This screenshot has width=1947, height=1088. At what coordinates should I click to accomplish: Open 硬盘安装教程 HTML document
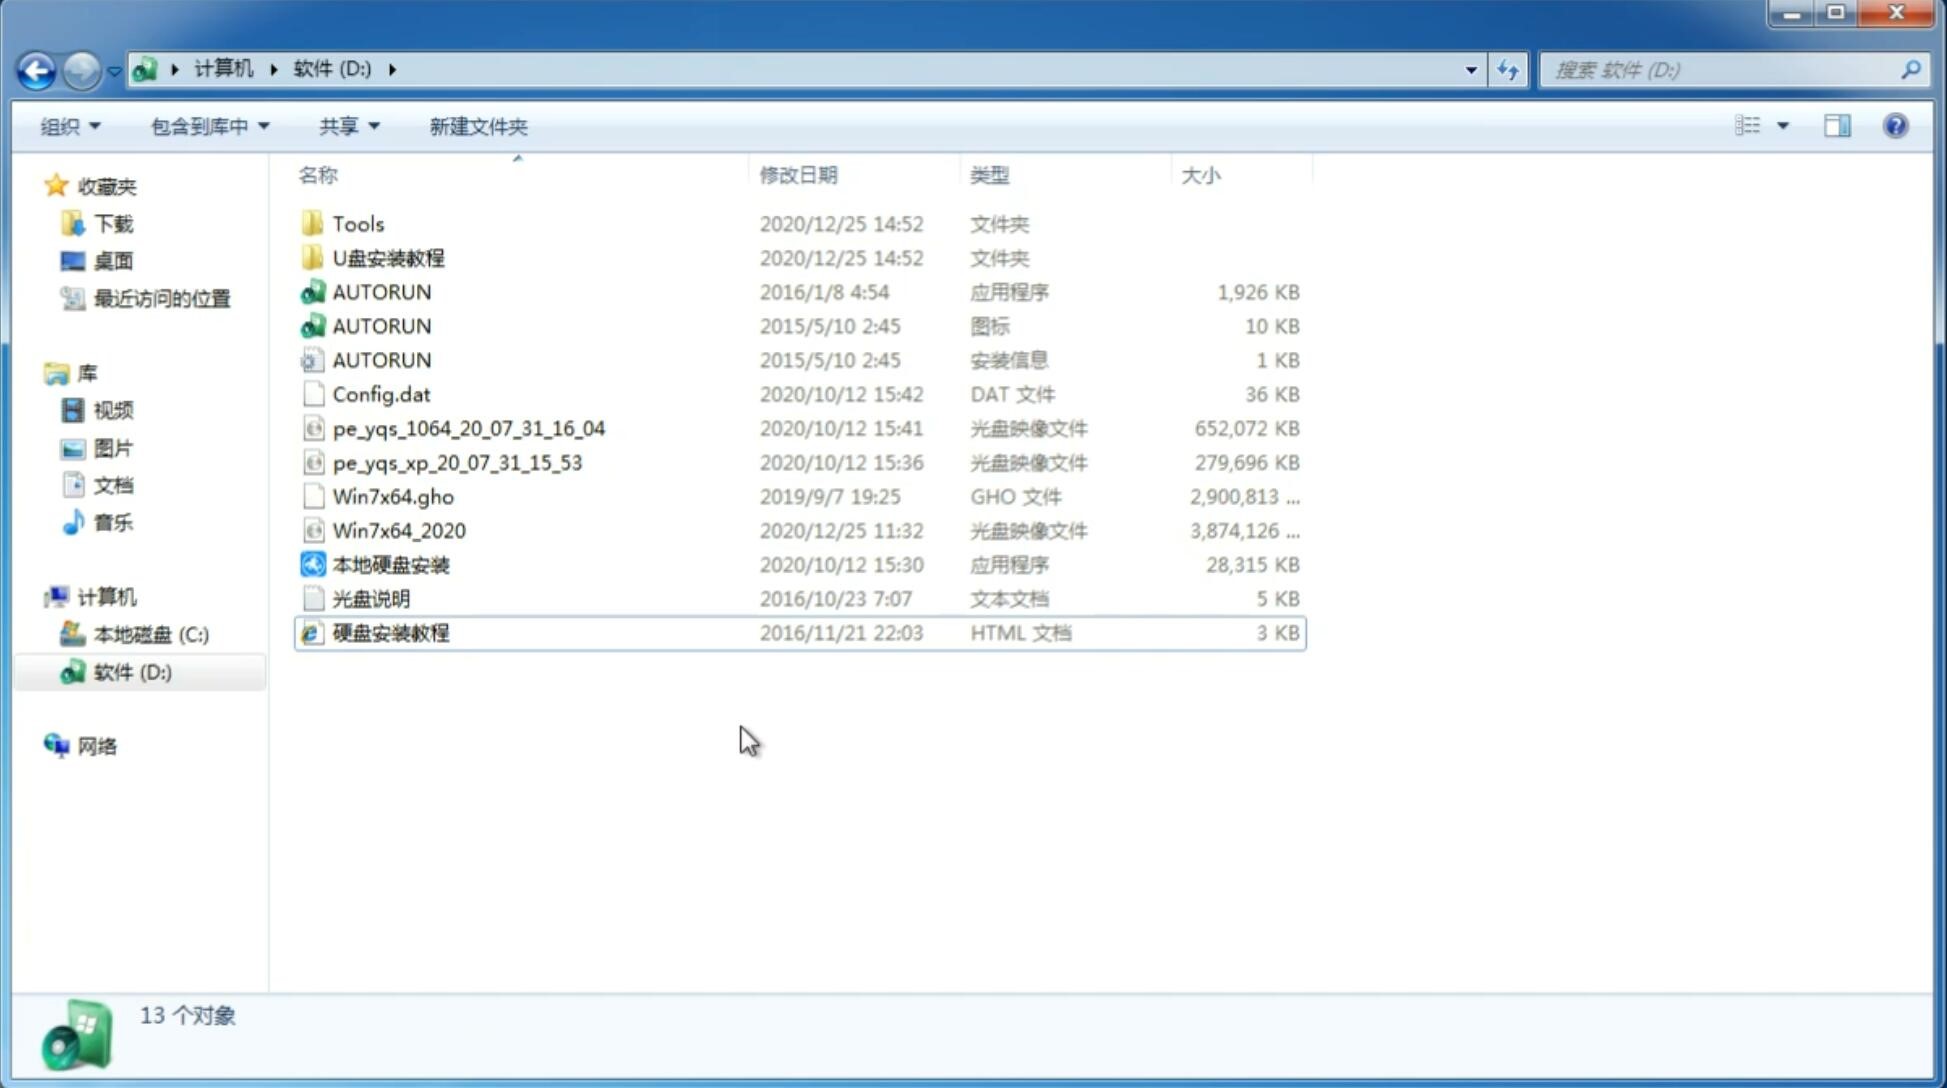[x=390, y=632]
